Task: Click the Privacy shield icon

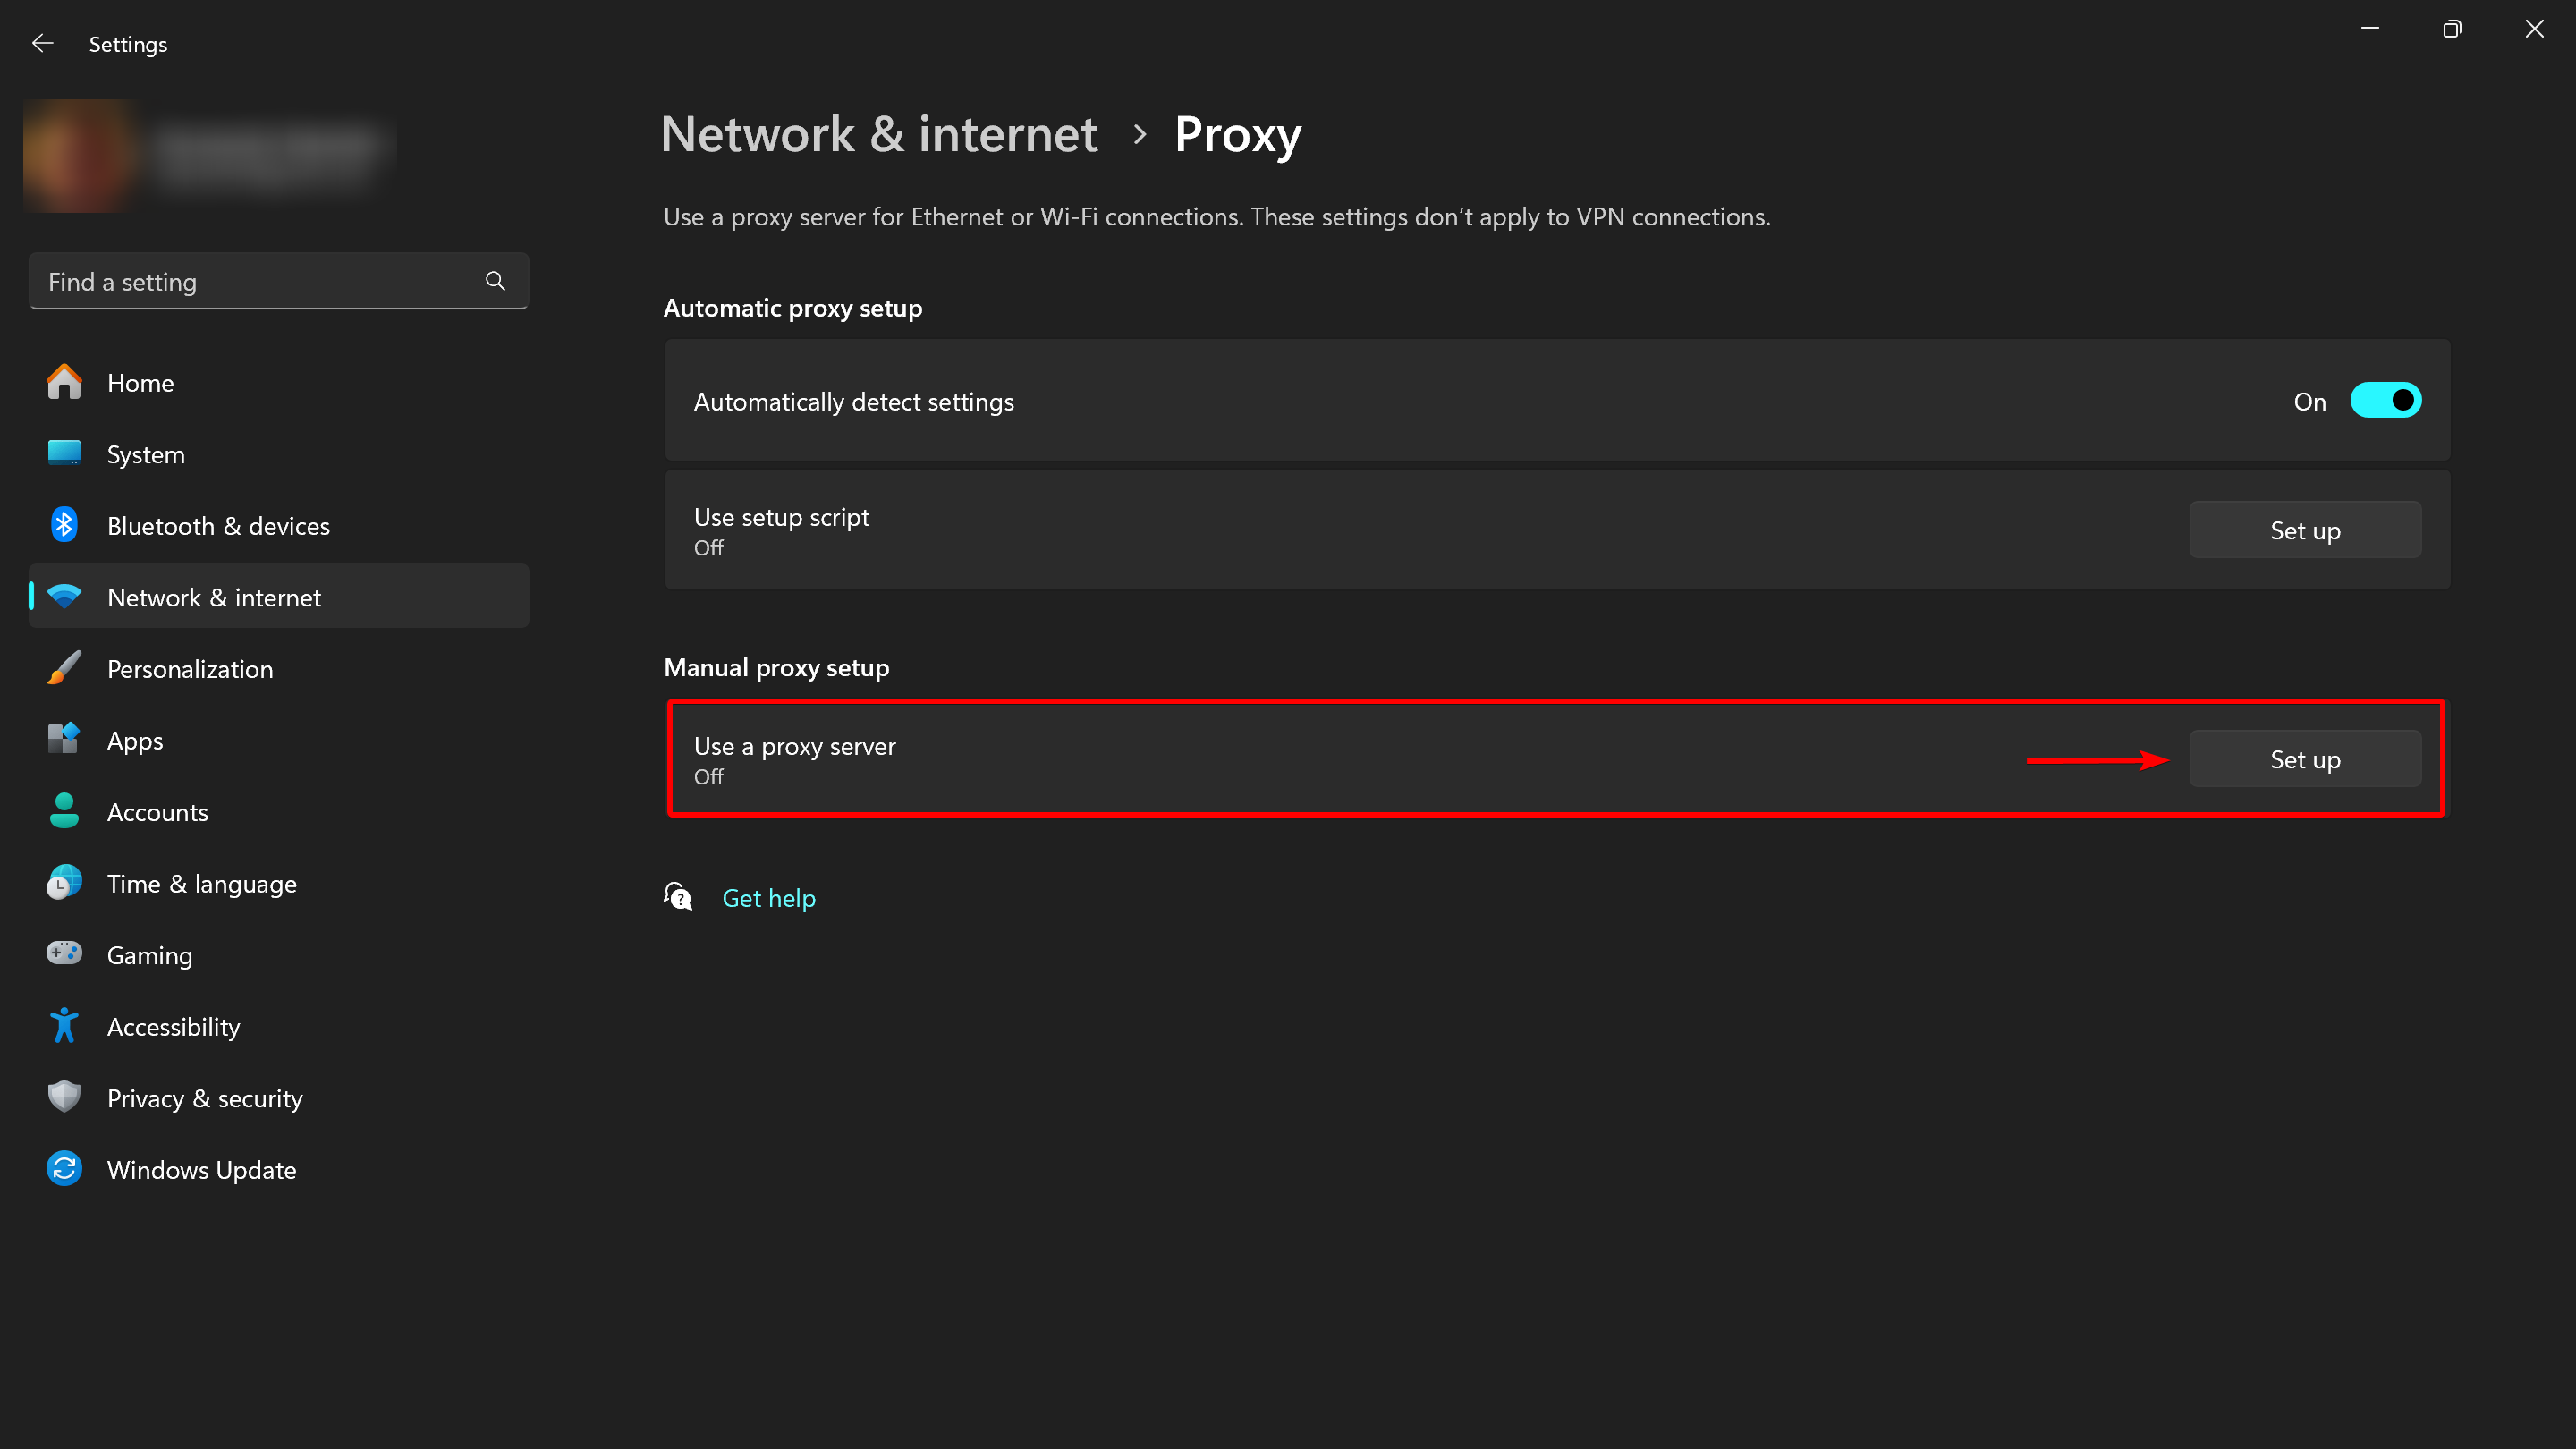Action: pos(64,1097)
